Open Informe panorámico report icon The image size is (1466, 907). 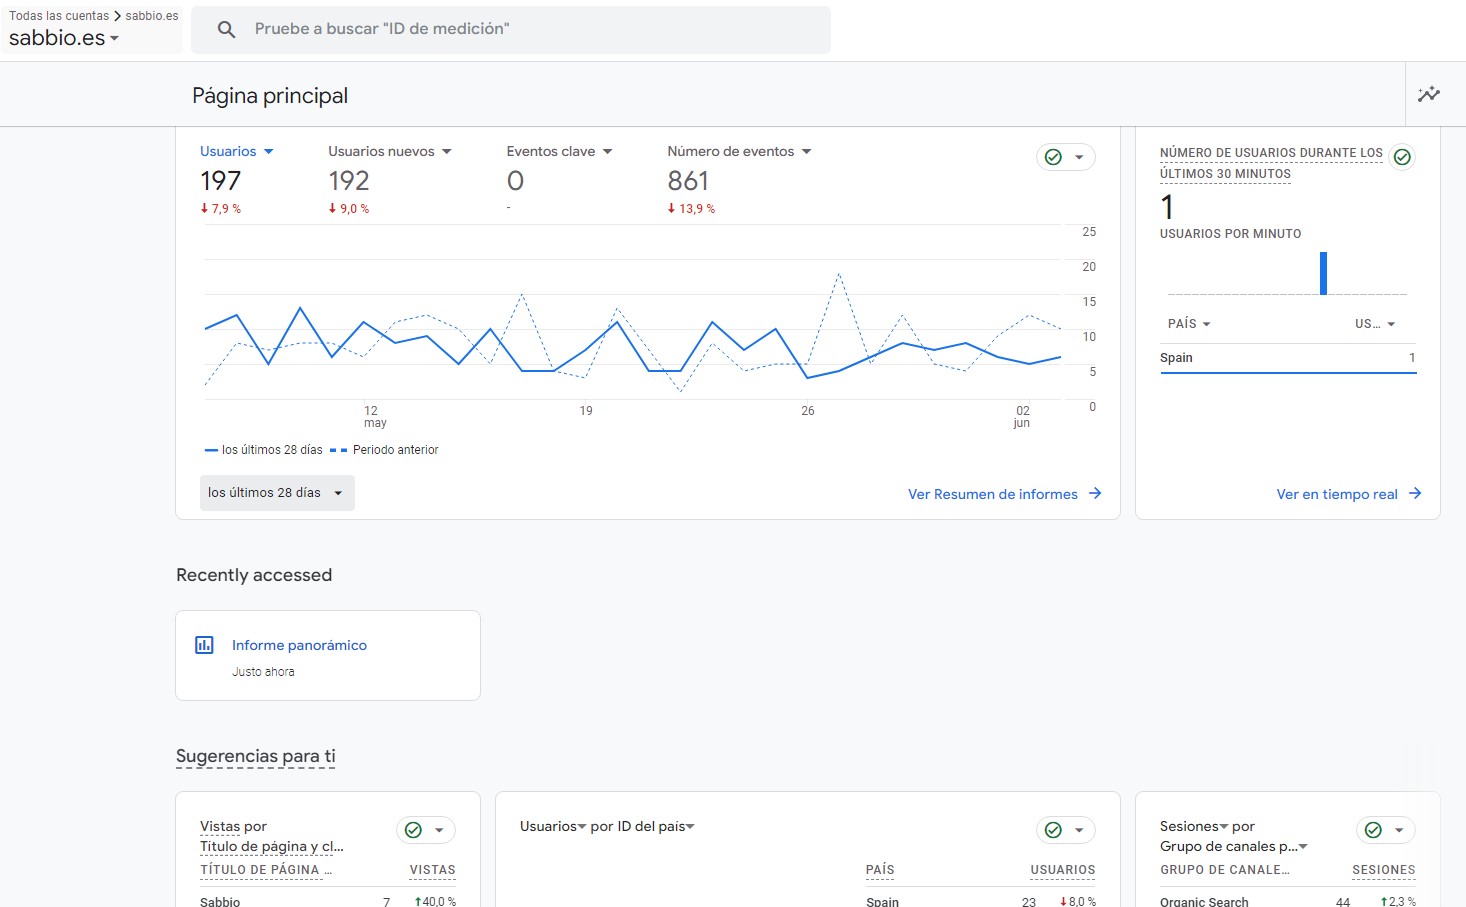click(x=204, y=645)
